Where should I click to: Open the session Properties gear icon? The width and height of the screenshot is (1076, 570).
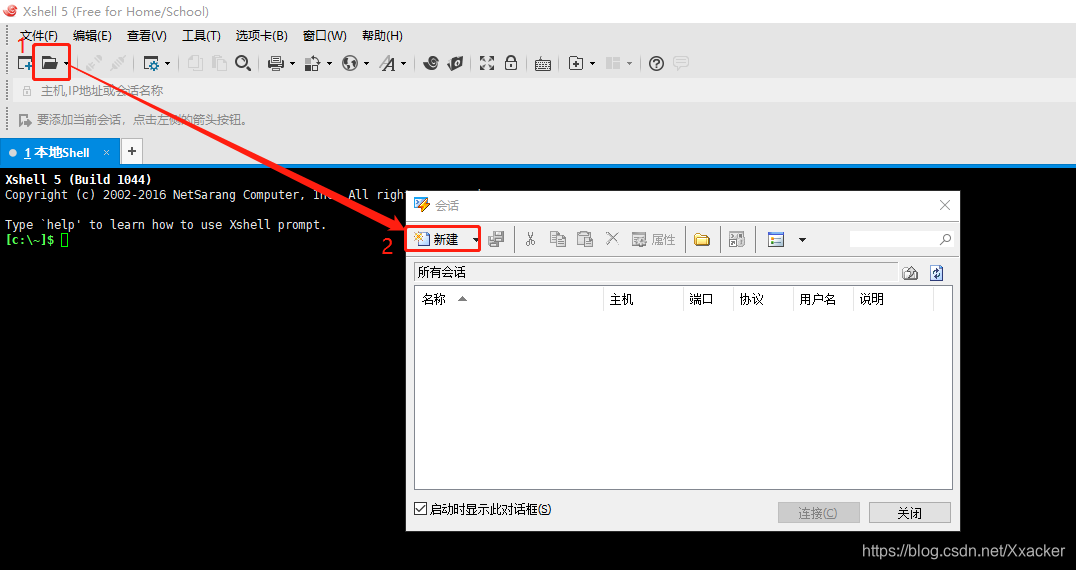pyautogui.click(x=151, y=64)
